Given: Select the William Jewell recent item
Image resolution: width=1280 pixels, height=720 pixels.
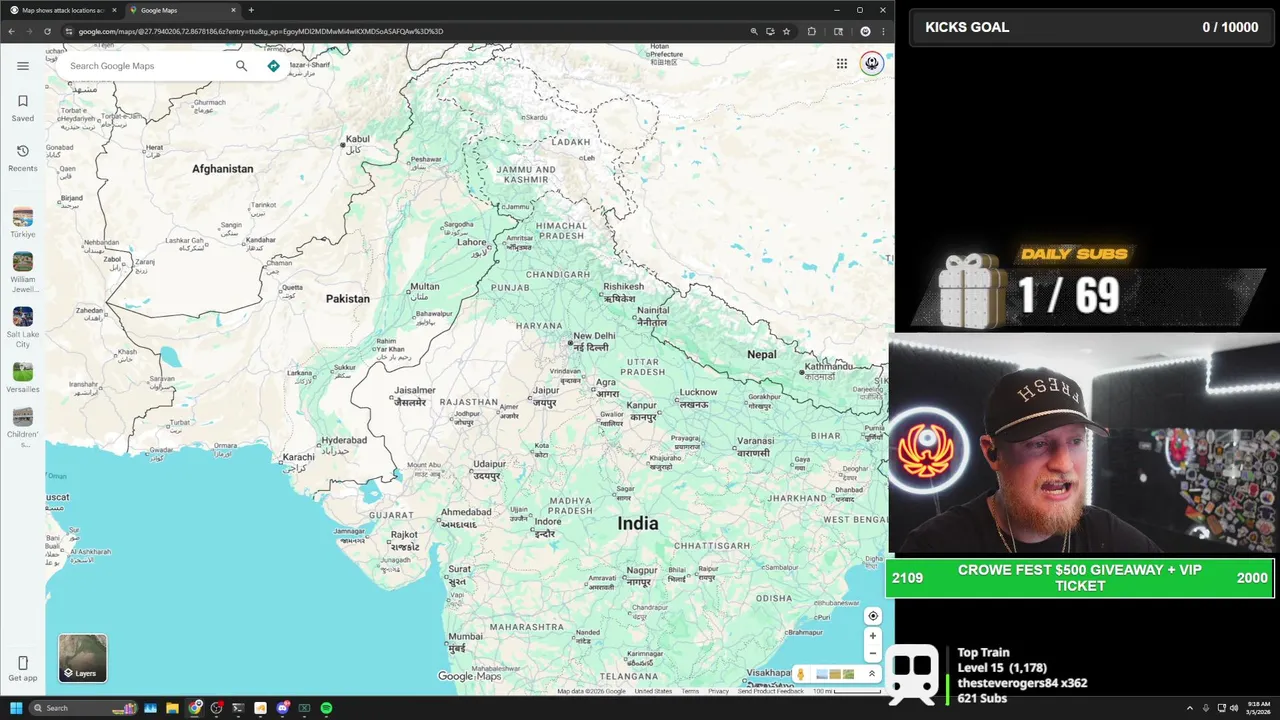Looking at the screenshot, I should tap(23, 270).
